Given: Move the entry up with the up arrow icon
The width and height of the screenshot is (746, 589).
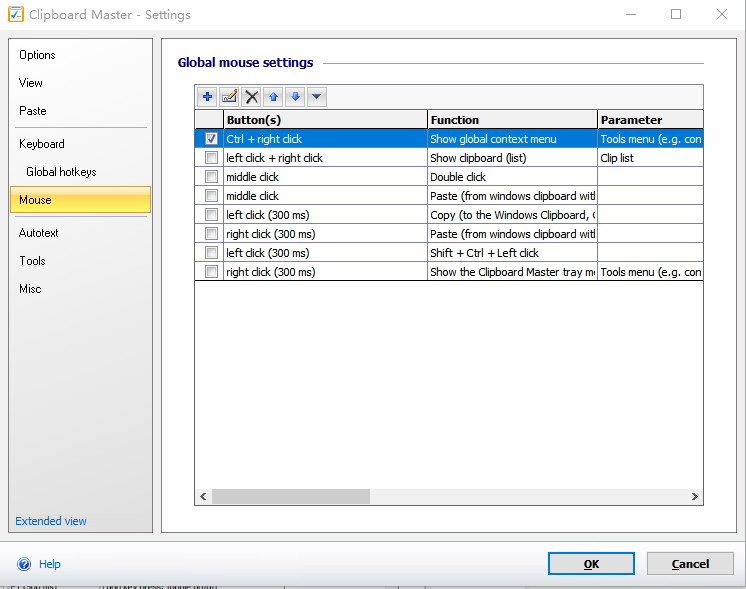Looking at the screenshot, I should 273,97.
